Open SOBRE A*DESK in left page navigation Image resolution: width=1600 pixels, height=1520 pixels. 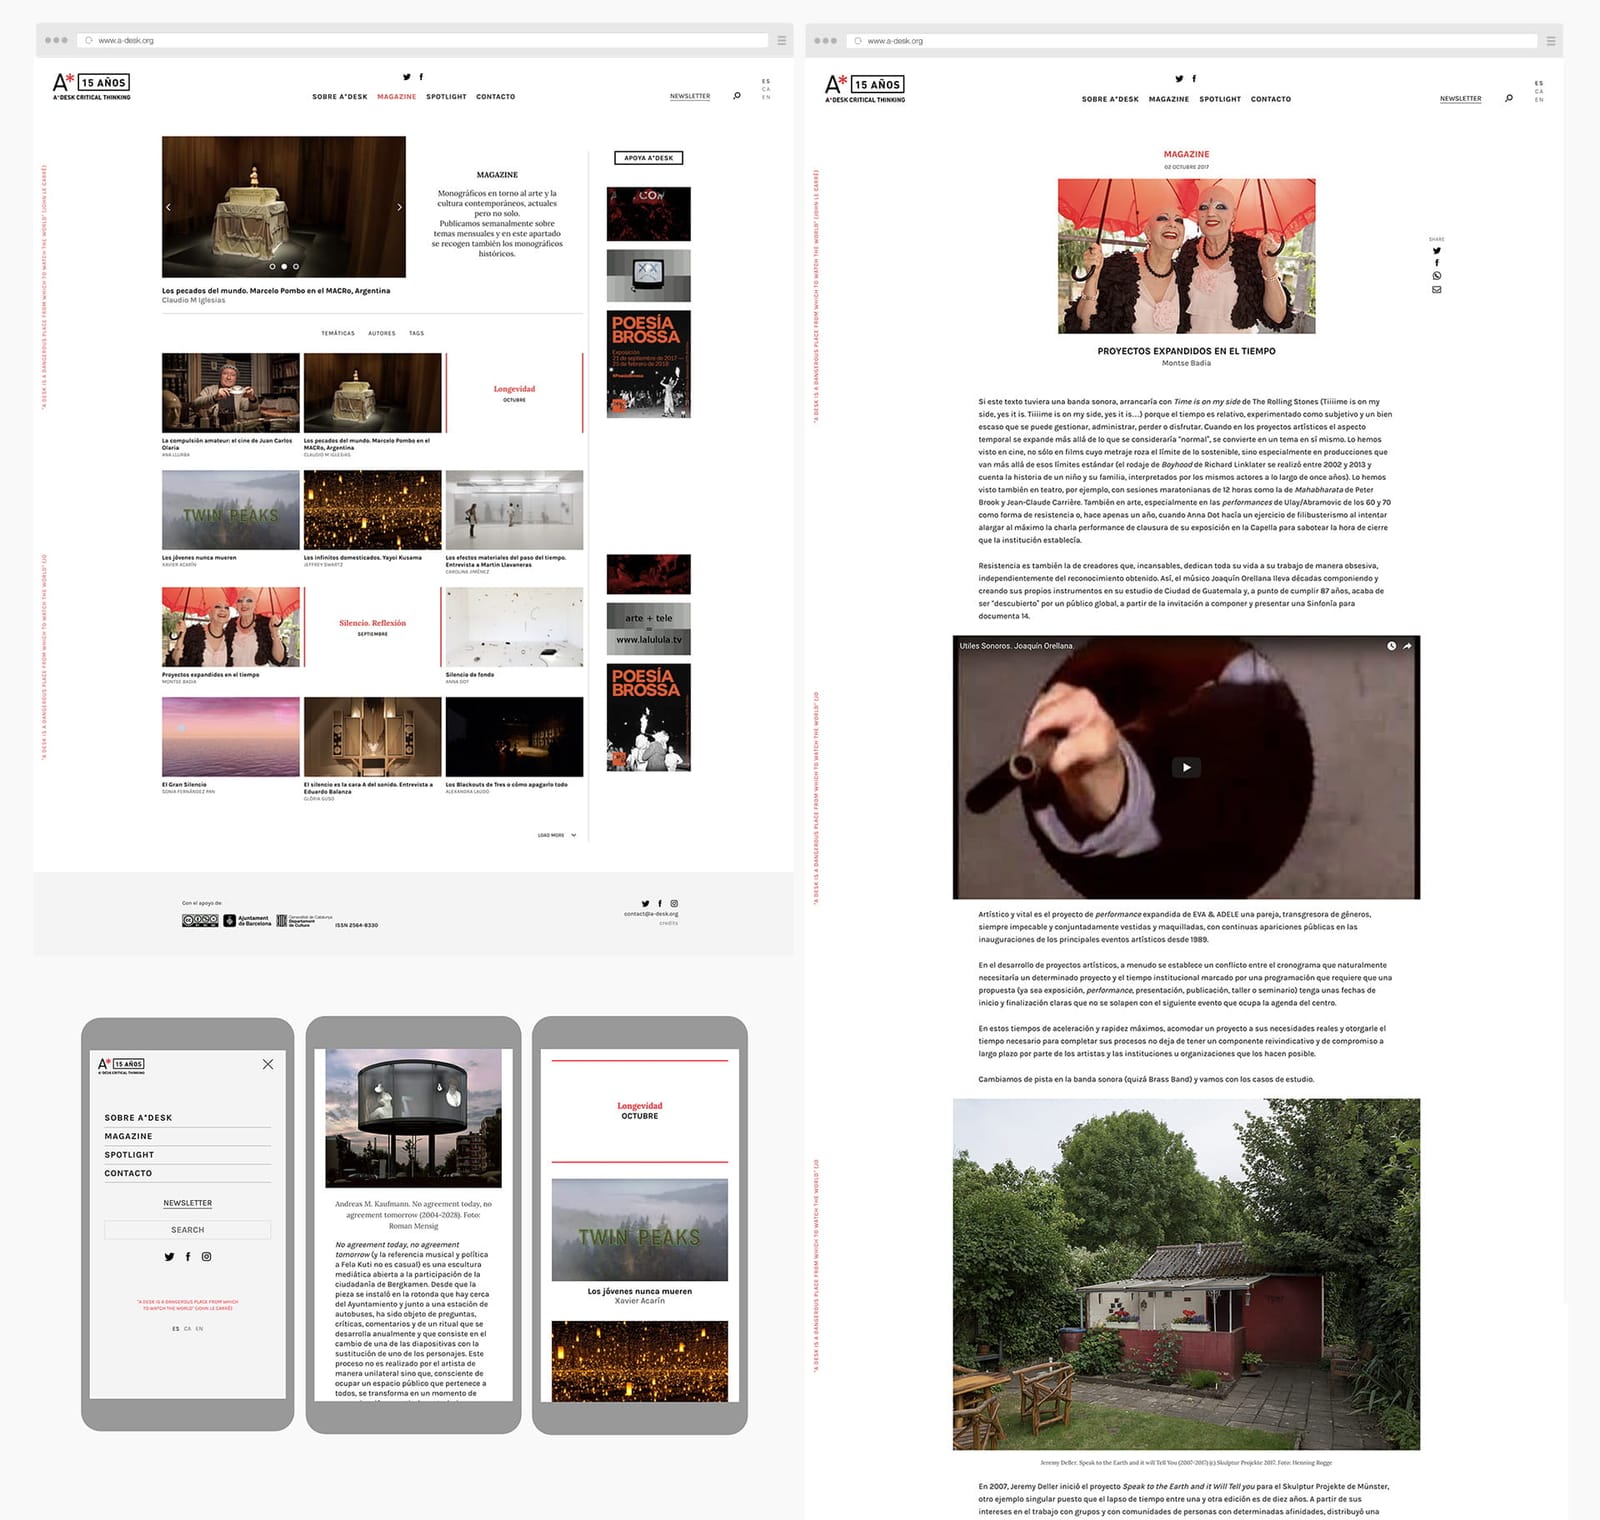(340, 97)
